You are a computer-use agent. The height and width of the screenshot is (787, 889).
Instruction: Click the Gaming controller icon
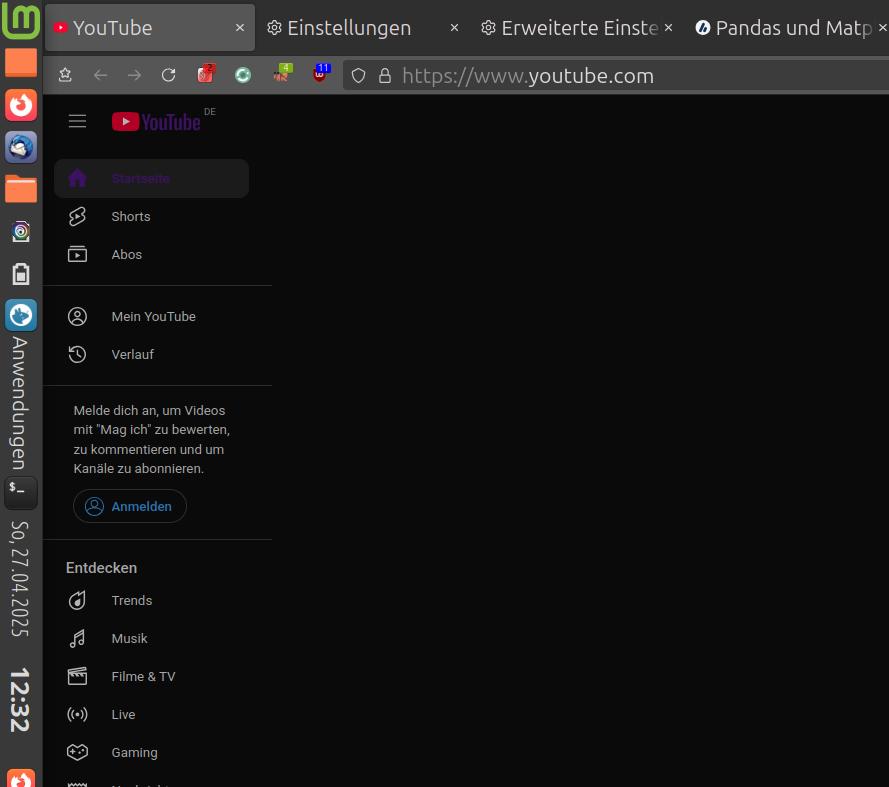pyautogui.click(x=78, y=752)
